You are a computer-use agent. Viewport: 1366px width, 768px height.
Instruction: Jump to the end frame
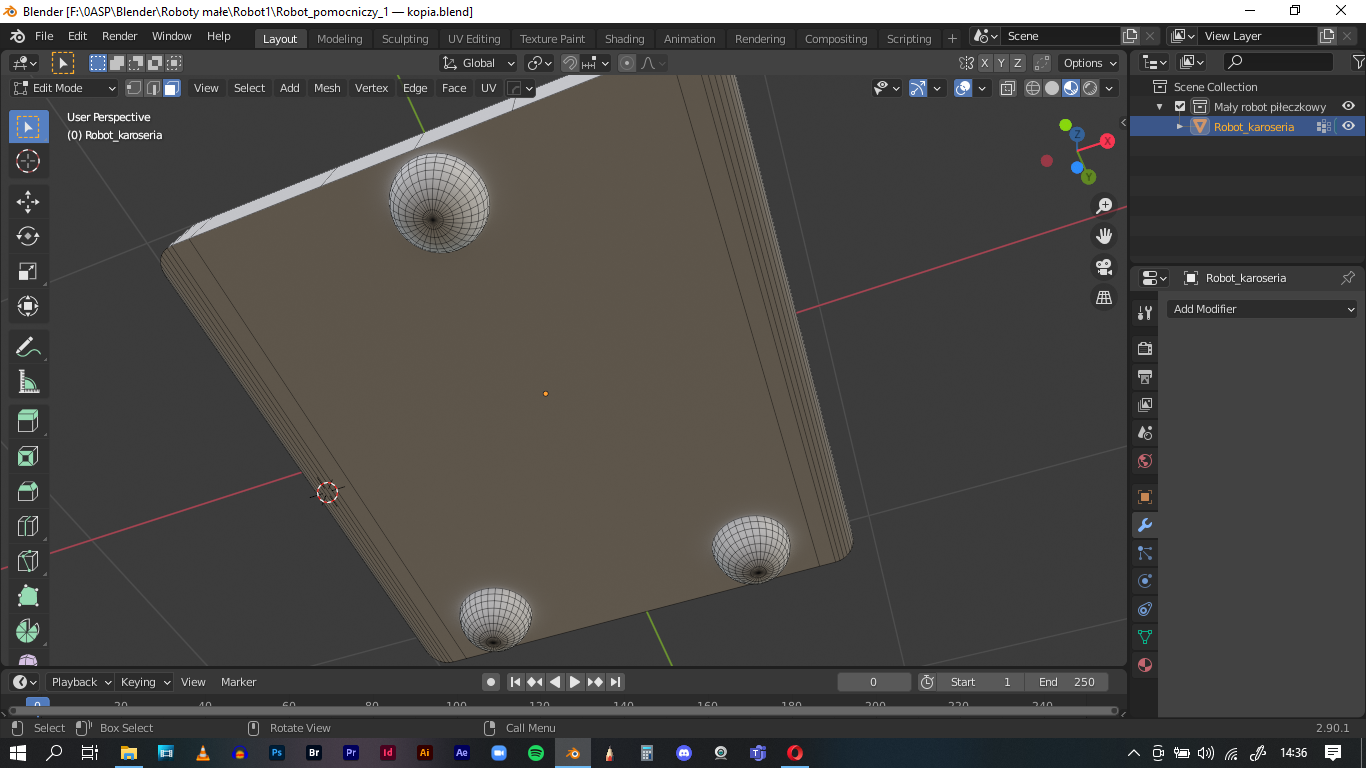click(616, 682)
